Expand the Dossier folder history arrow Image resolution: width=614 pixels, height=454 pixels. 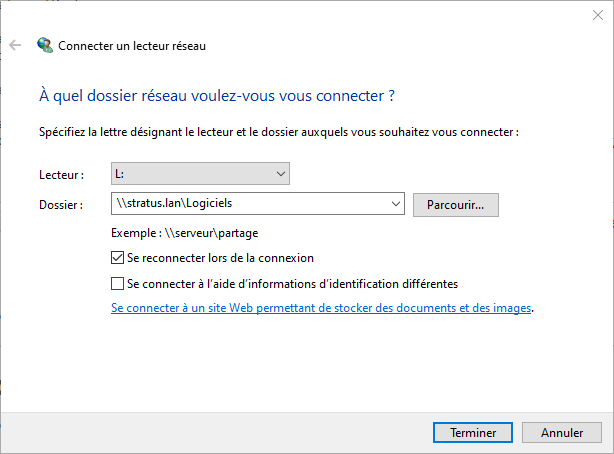(396, 204)
